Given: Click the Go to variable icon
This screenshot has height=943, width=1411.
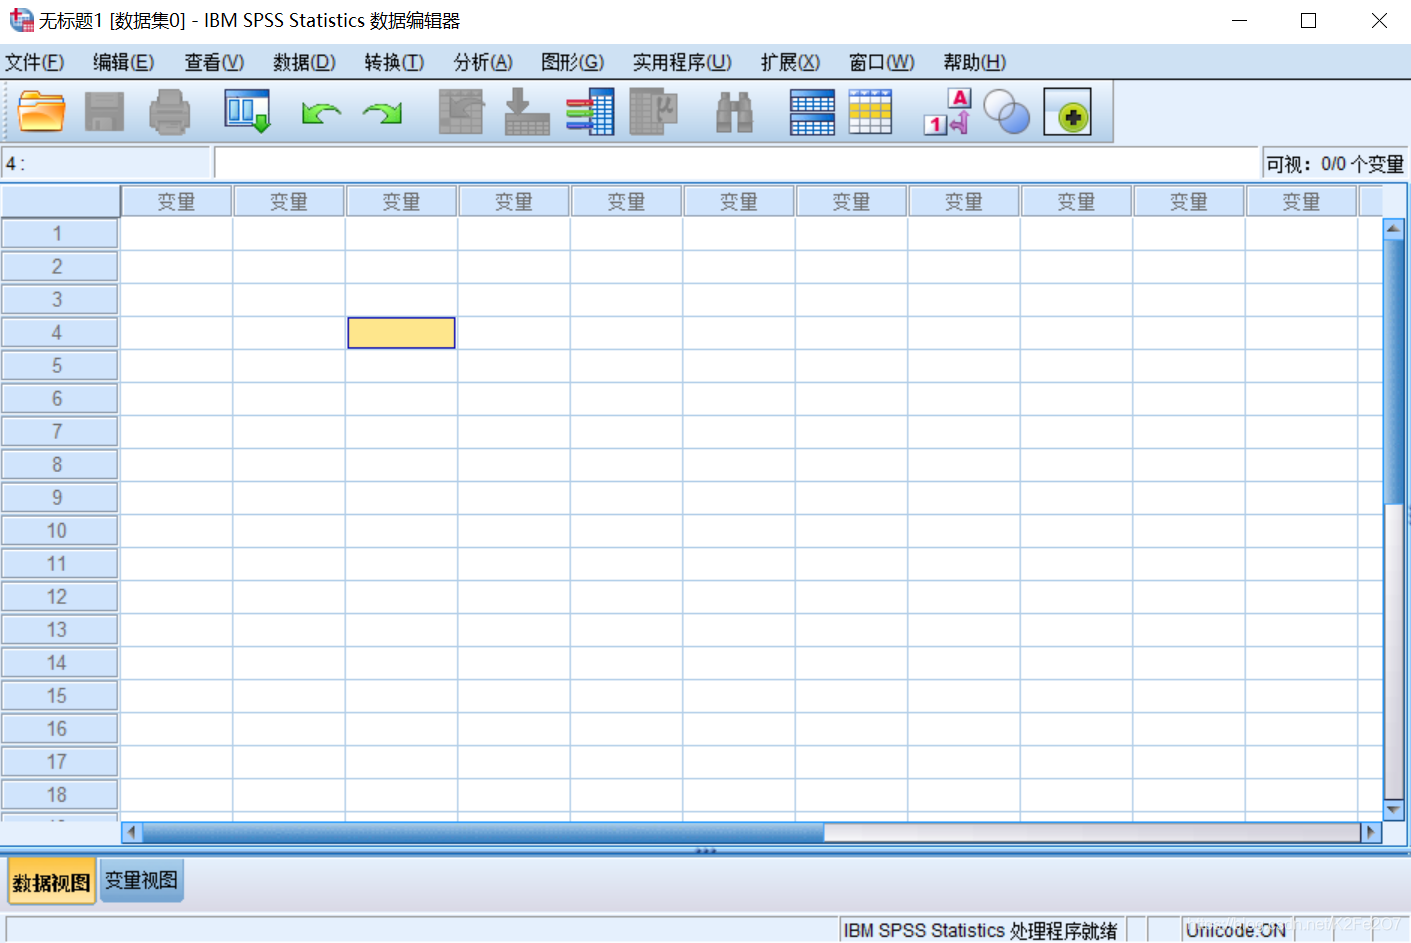Looking at the screenshot, I should [x=526, y=112].
